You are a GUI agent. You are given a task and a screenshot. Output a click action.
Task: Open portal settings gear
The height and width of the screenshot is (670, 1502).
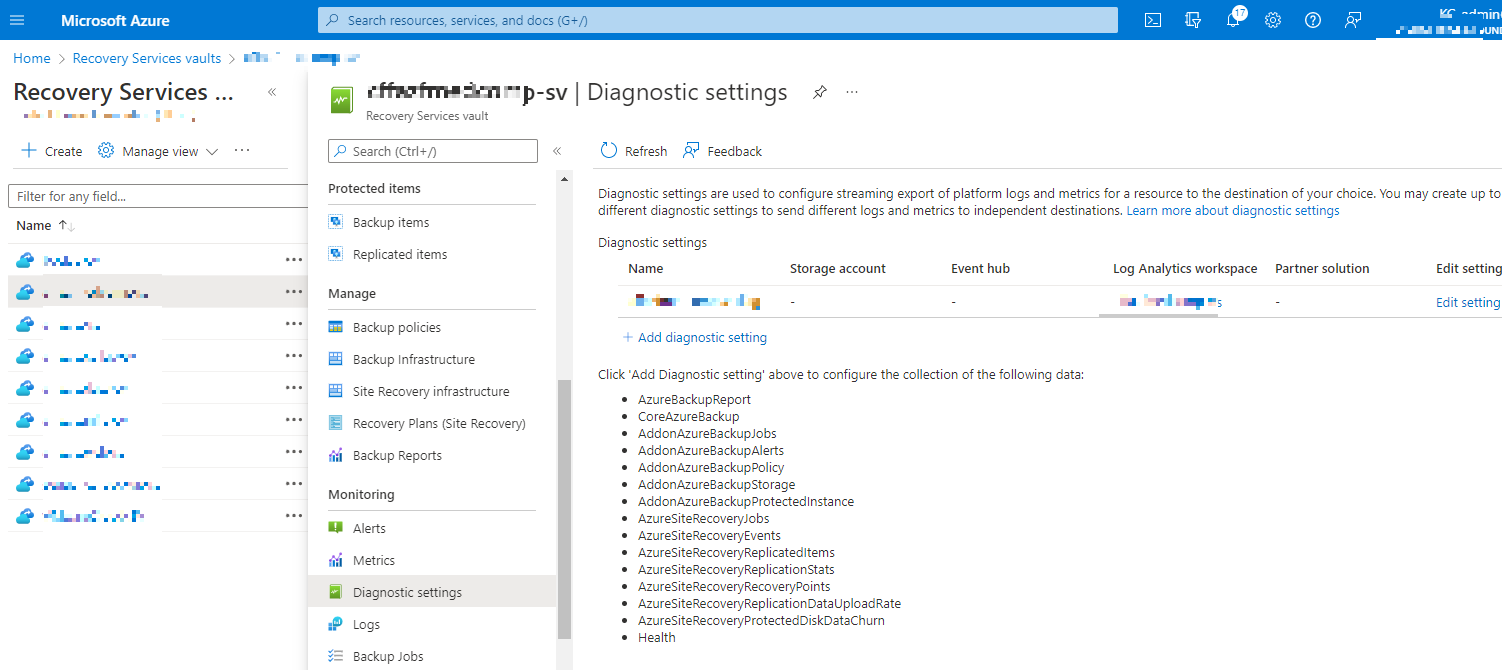[x=1273, y=20]
